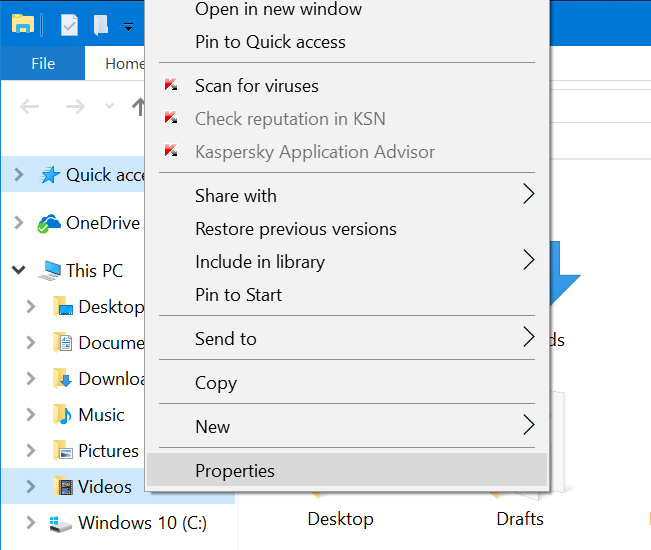Expand the OneDrive tree node

click(19, 222)
